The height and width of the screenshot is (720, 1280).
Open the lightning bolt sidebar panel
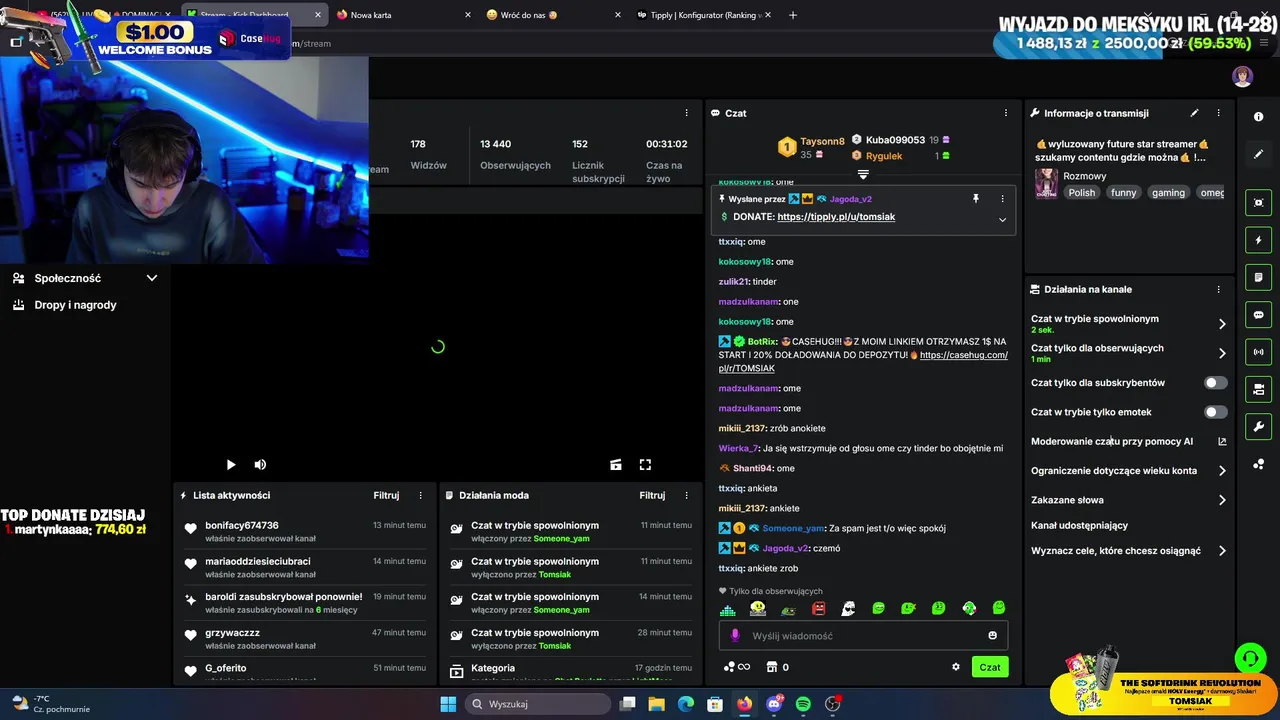pyautogui.click(x=1258, y=240)
